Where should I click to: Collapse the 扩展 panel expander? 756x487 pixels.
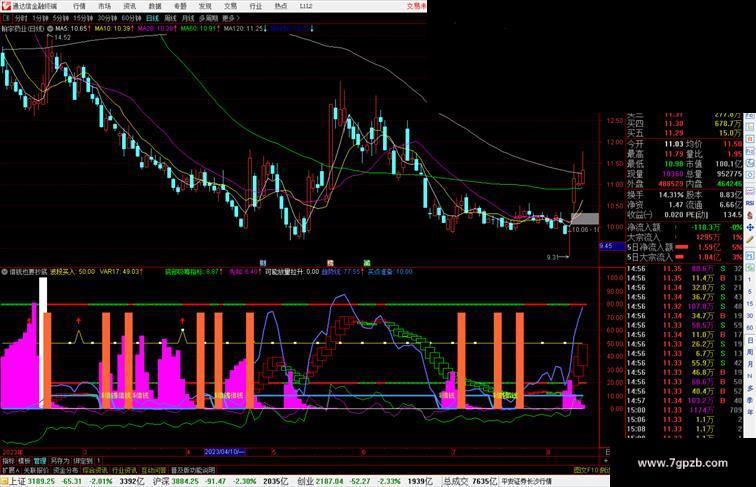[x=11, y=470]
